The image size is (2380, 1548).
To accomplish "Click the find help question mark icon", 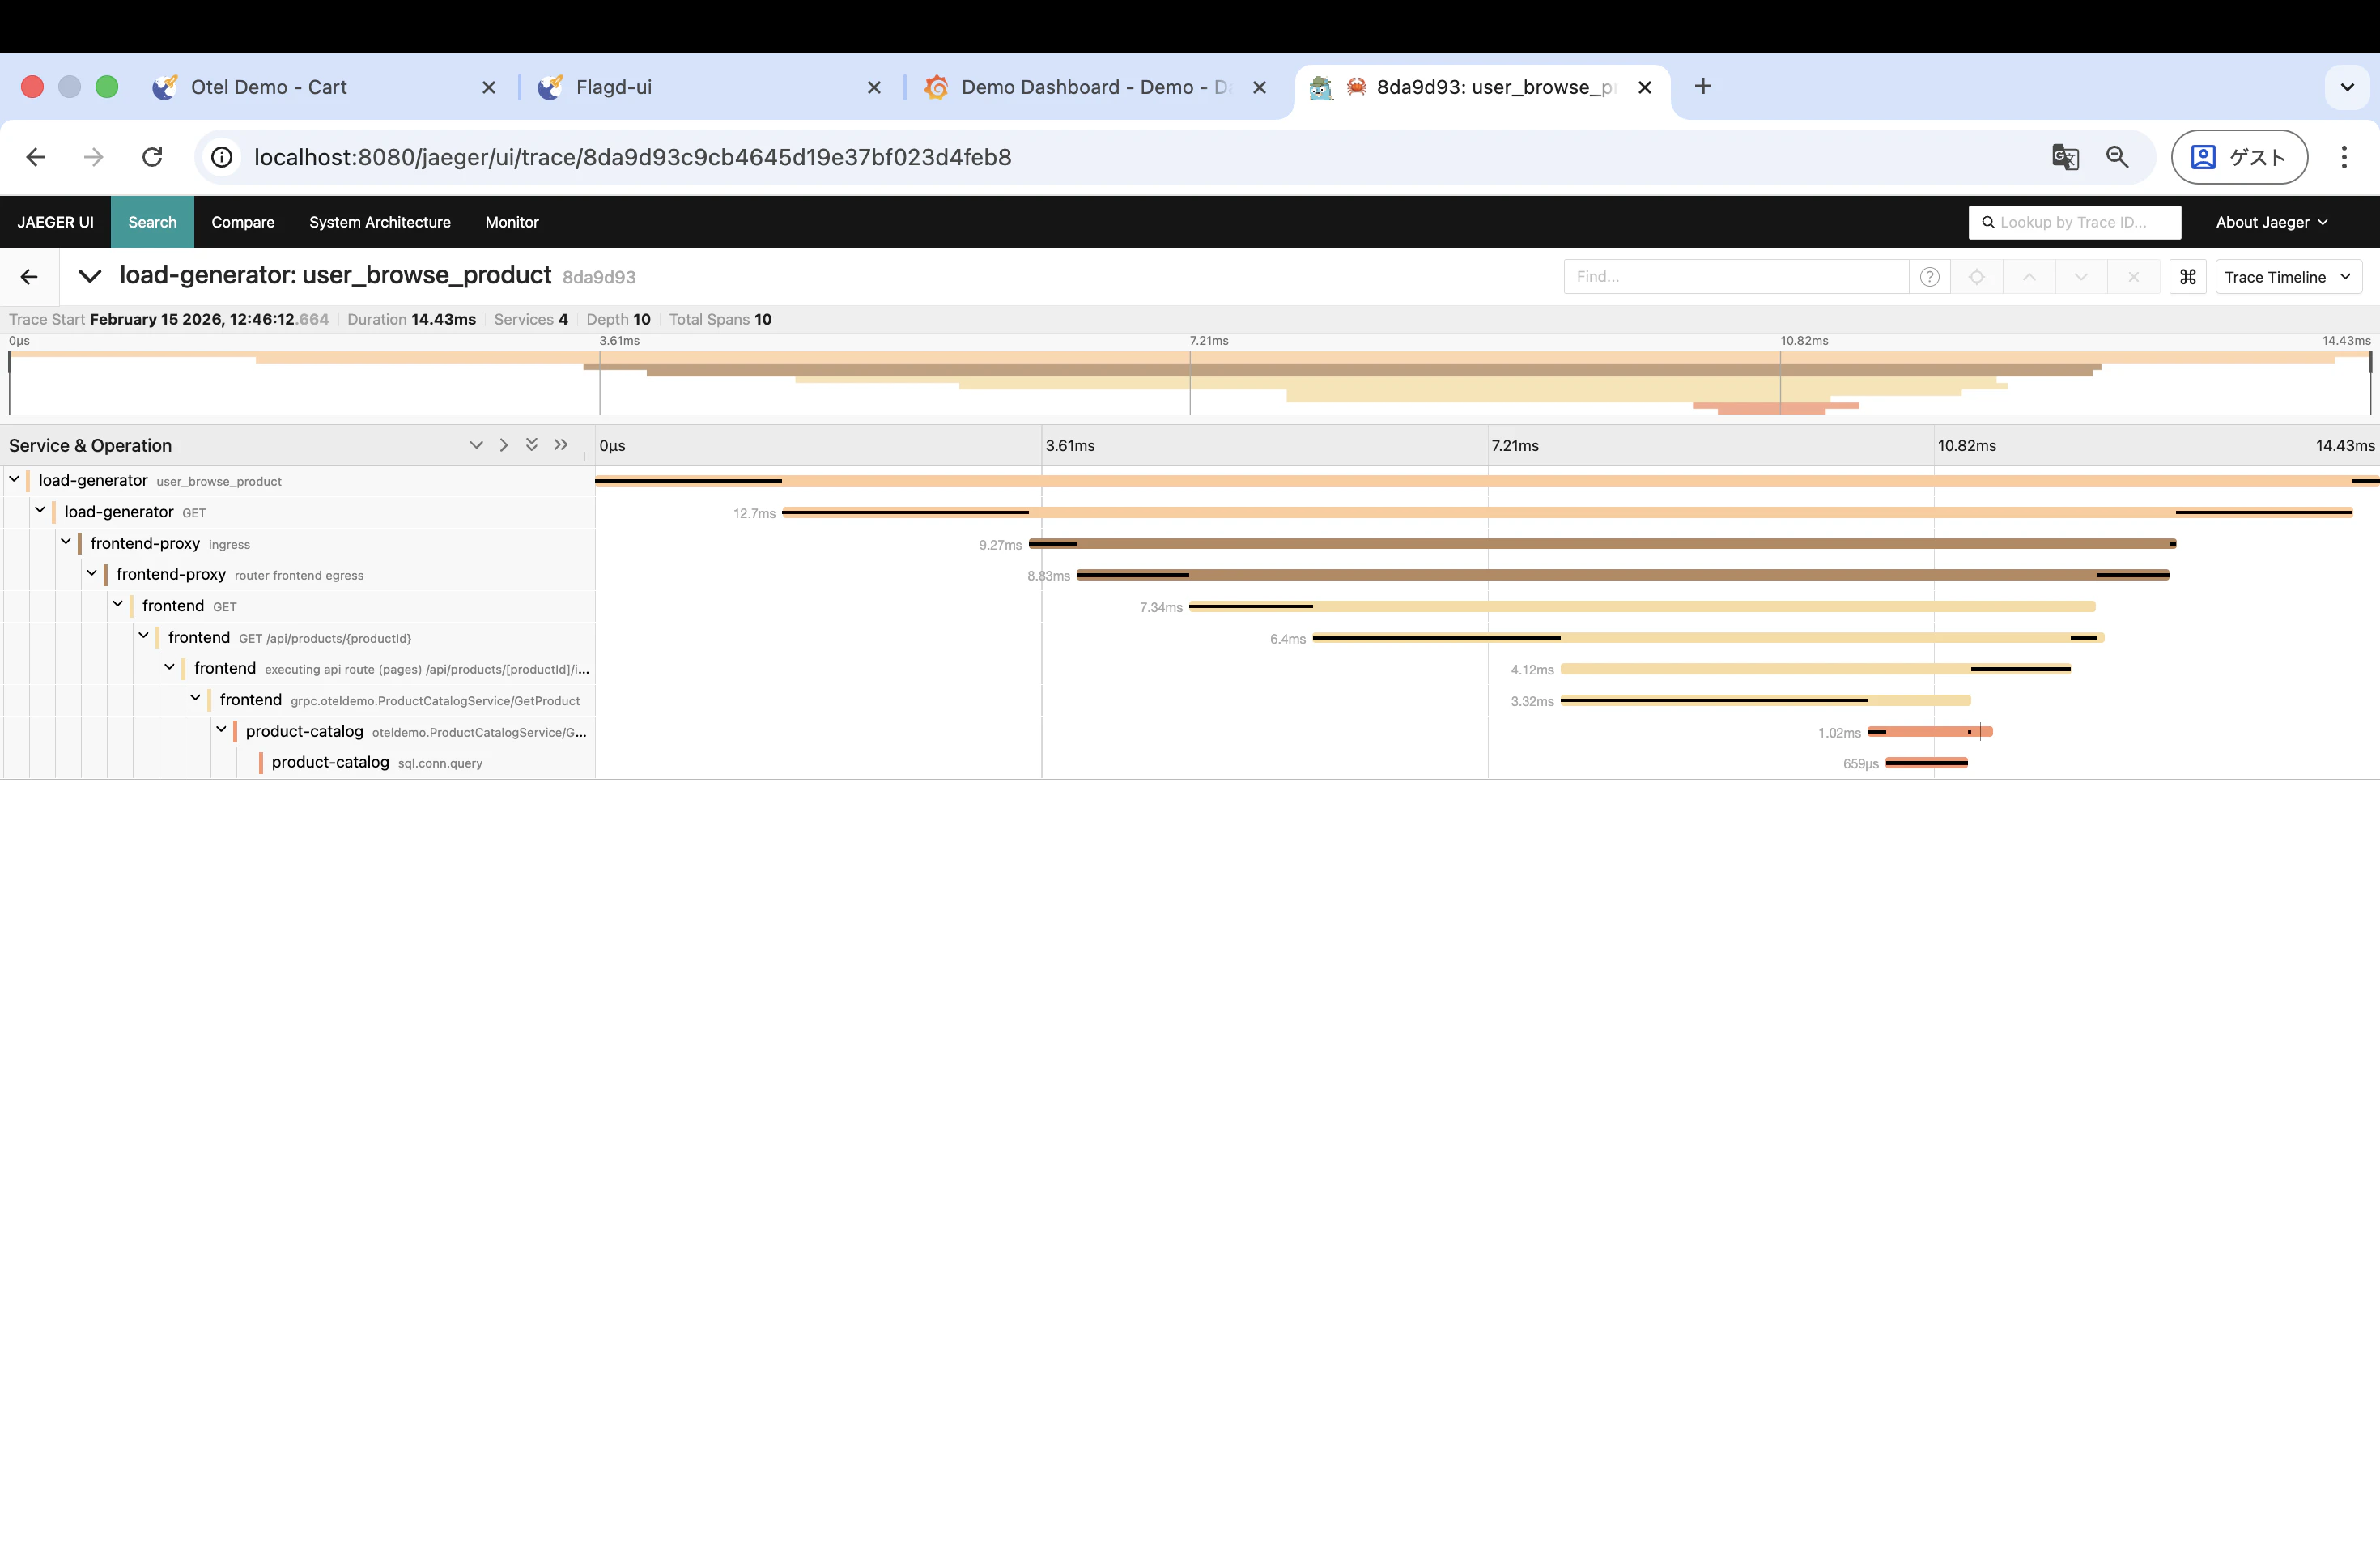I will (1929, 277).
